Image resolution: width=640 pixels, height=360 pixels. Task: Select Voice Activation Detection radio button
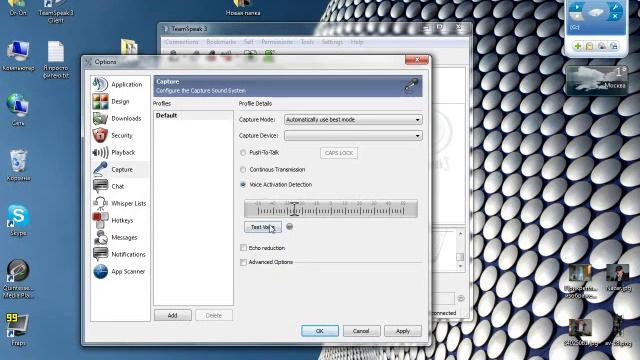click(x=243, y=184)
